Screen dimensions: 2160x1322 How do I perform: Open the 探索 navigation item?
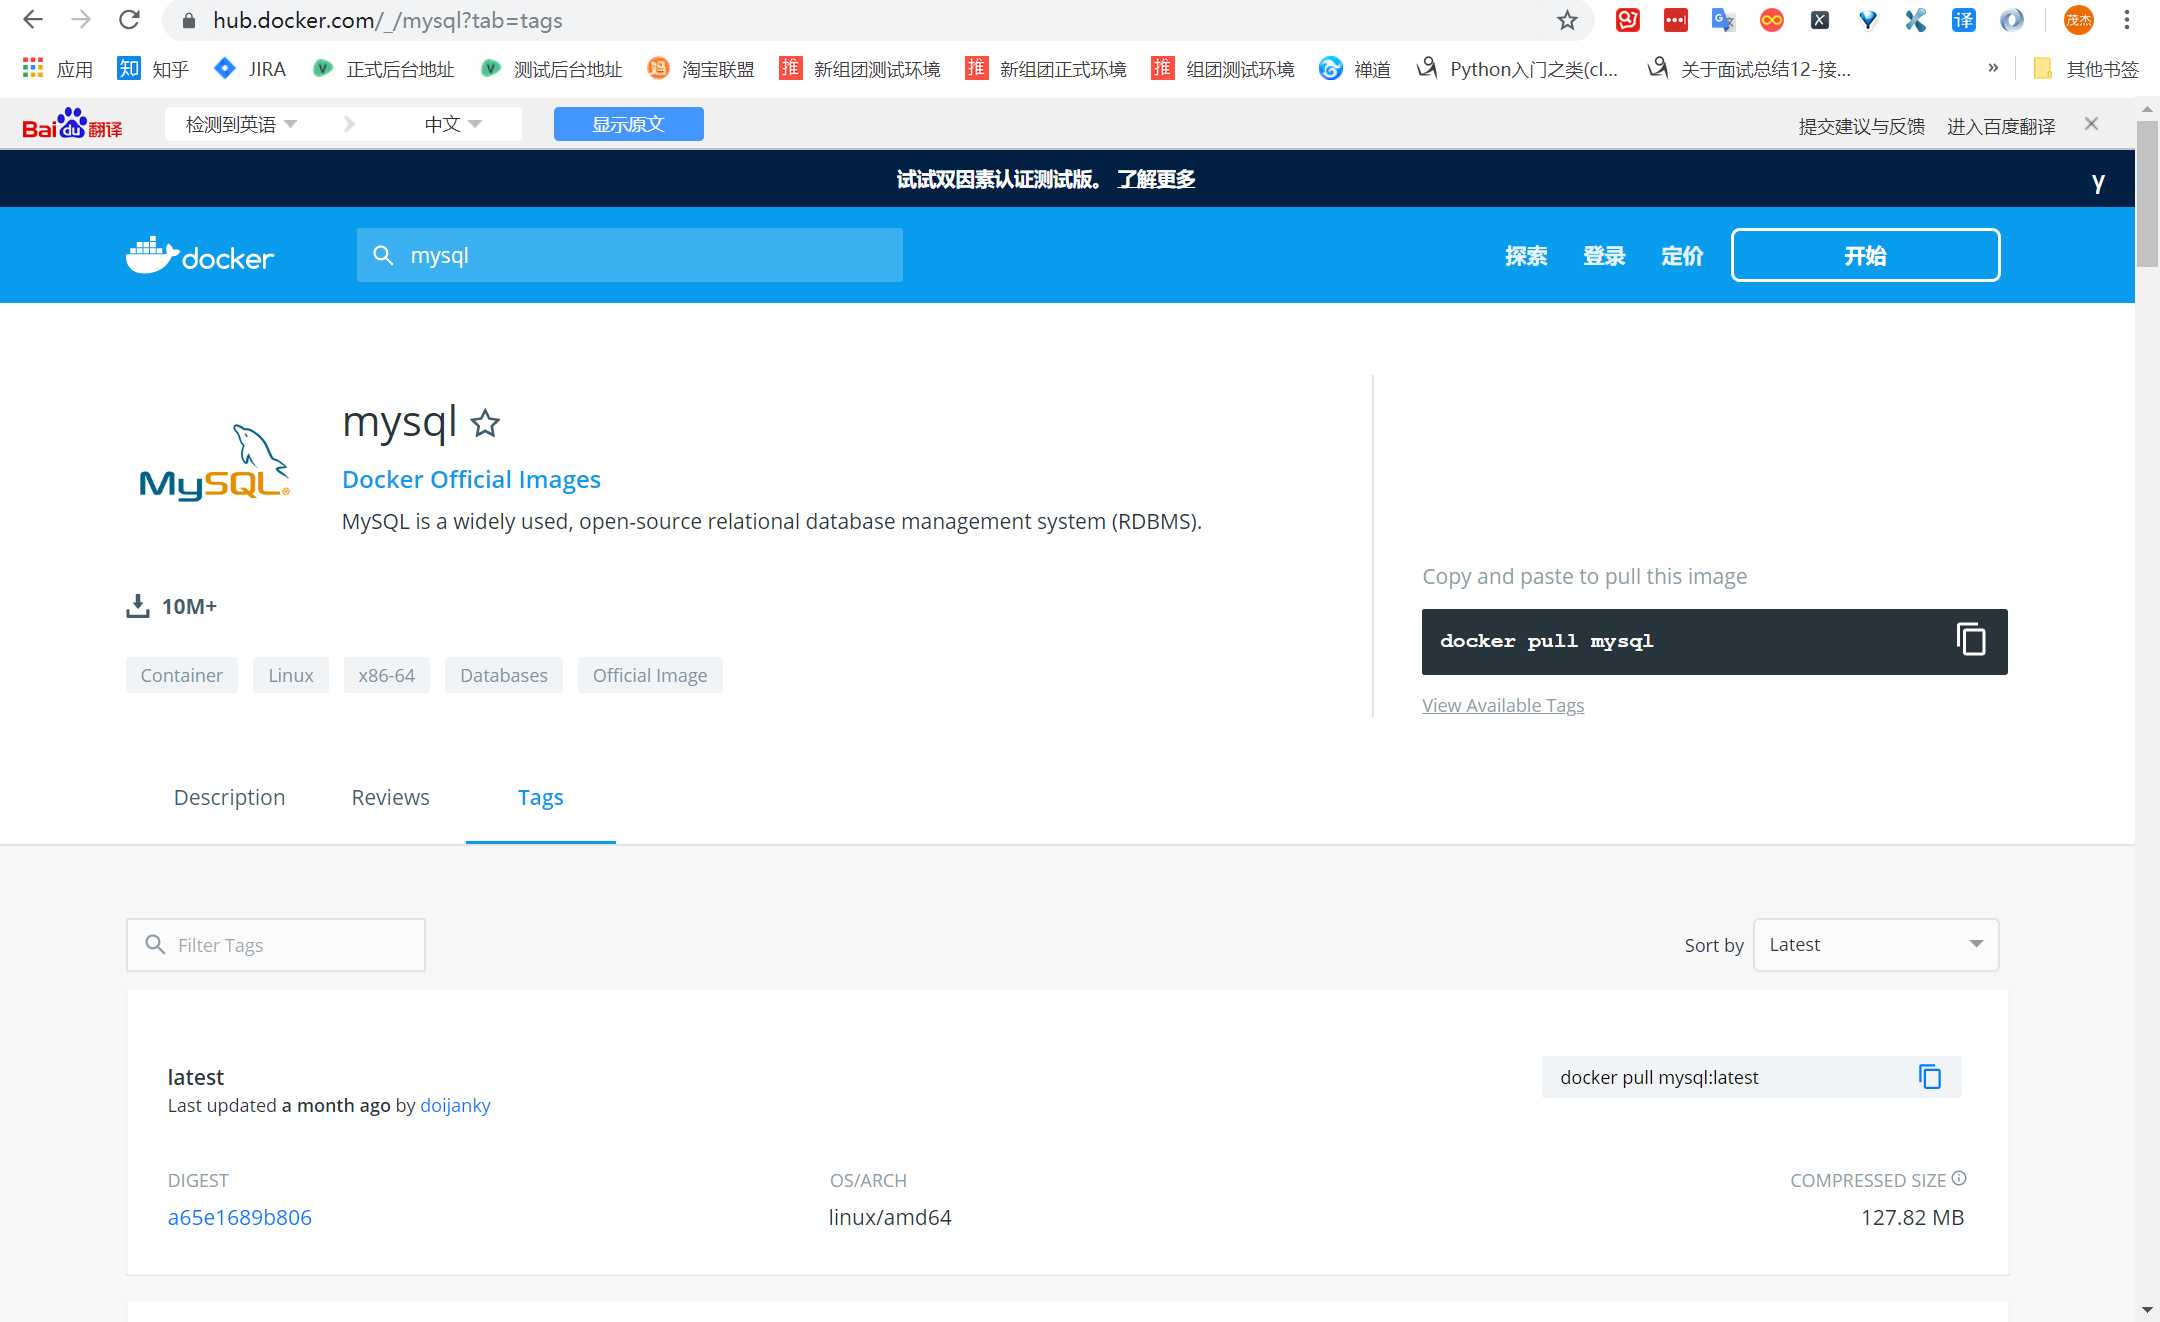[x=1526, y=256]
